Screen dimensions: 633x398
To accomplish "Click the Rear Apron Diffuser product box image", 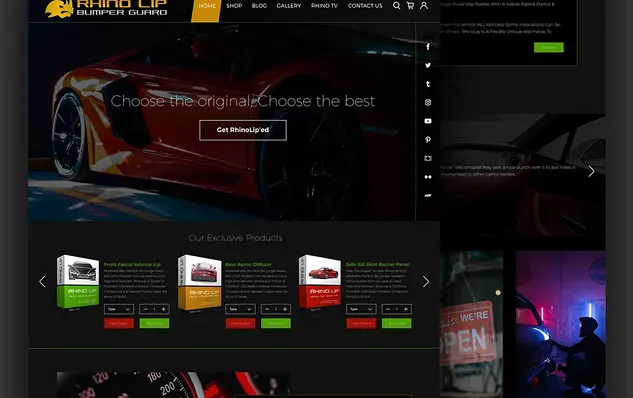I will [x=199, y=283].
